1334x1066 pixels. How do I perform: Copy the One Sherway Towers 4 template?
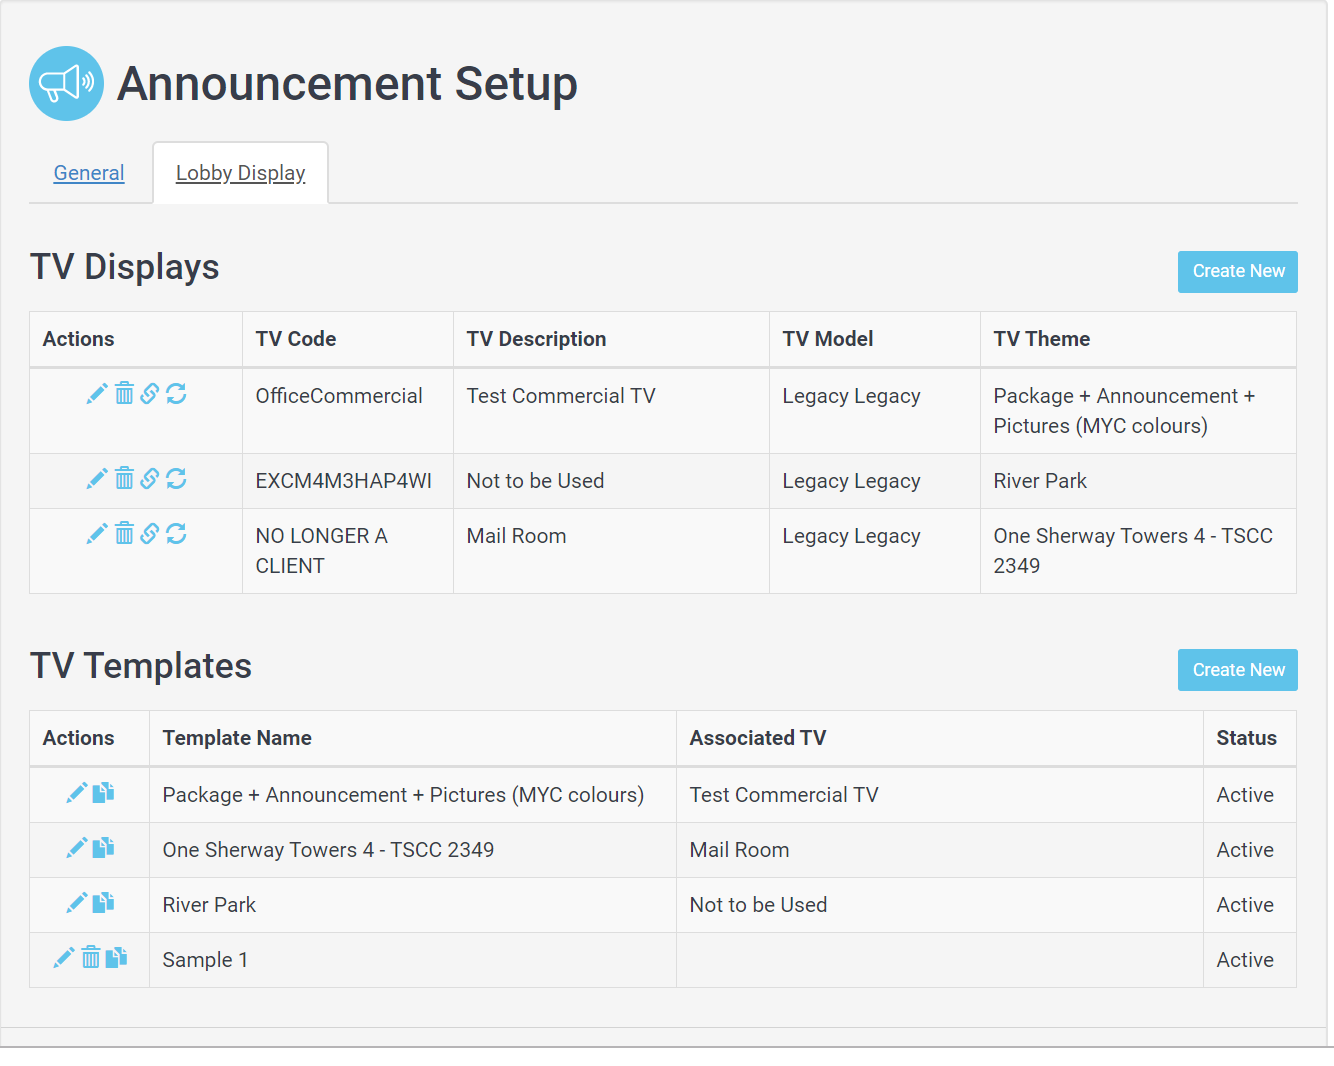coord(103,849)
